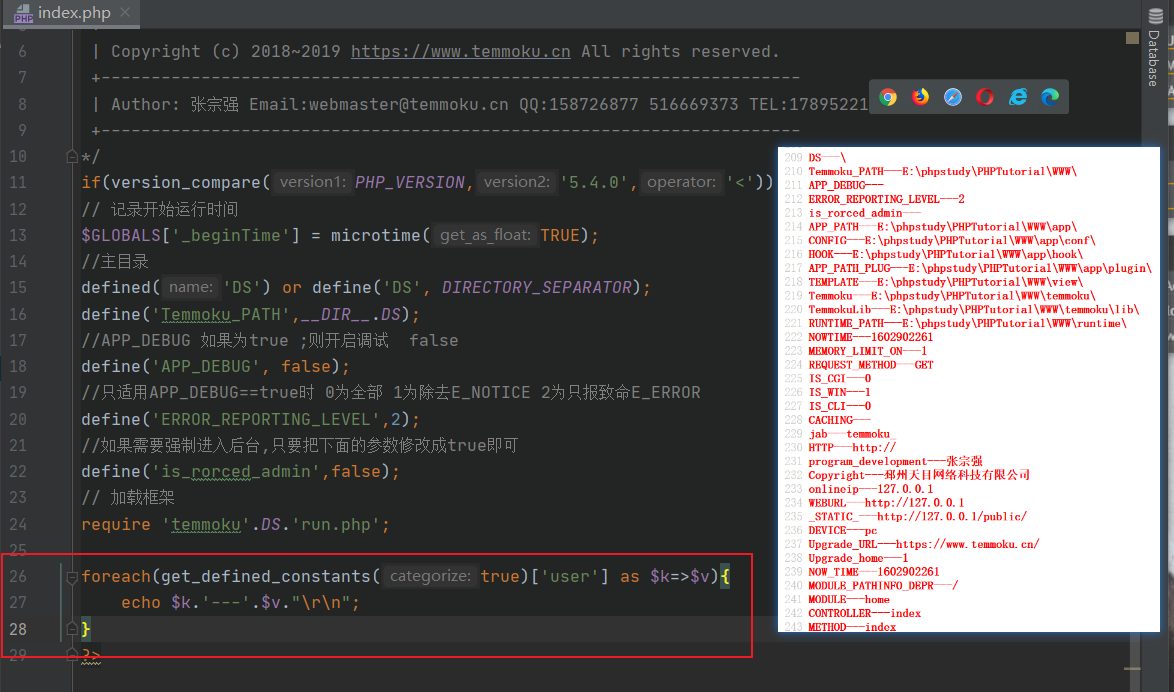Click output line 'ERROR_REPORTING_LEVEL---2'
This screenshot has width=1174, height=692.
point(886,199)
